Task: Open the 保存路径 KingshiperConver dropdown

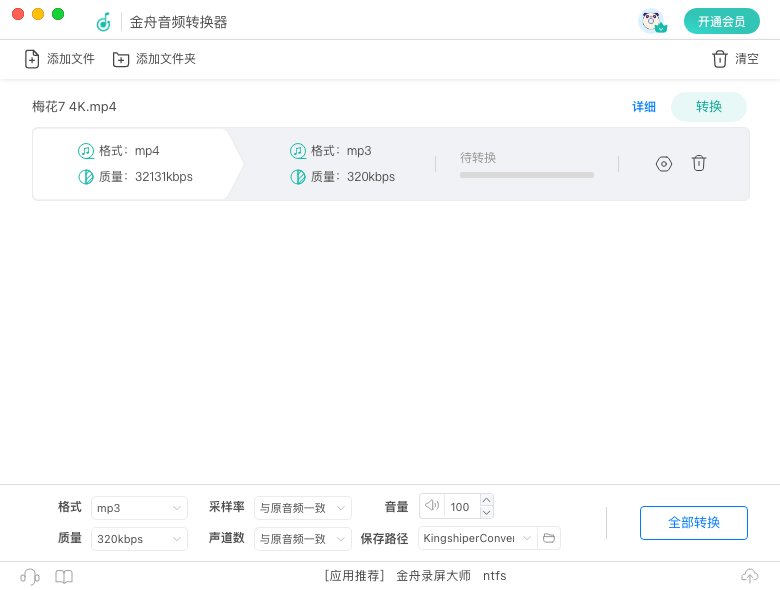Action: pyautogui.click(x=478, y=538)
